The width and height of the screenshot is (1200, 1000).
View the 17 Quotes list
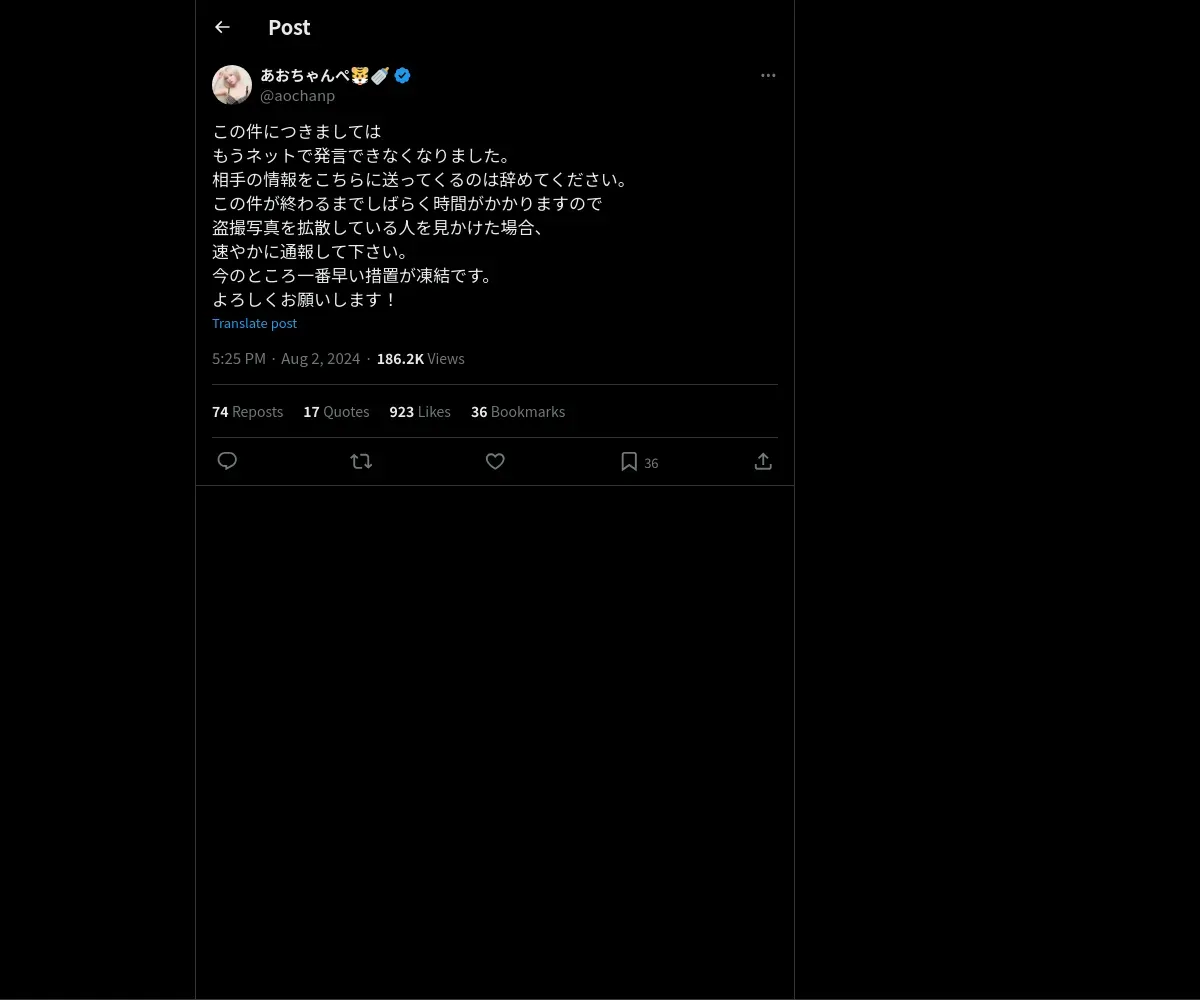(336, 412)
